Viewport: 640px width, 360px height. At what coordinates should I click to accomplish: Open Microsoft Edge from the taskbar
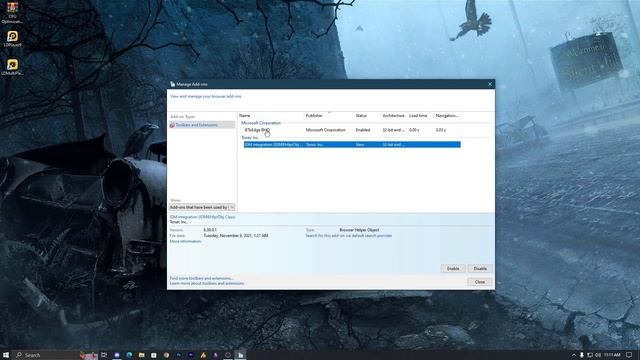tap(129, 355)
